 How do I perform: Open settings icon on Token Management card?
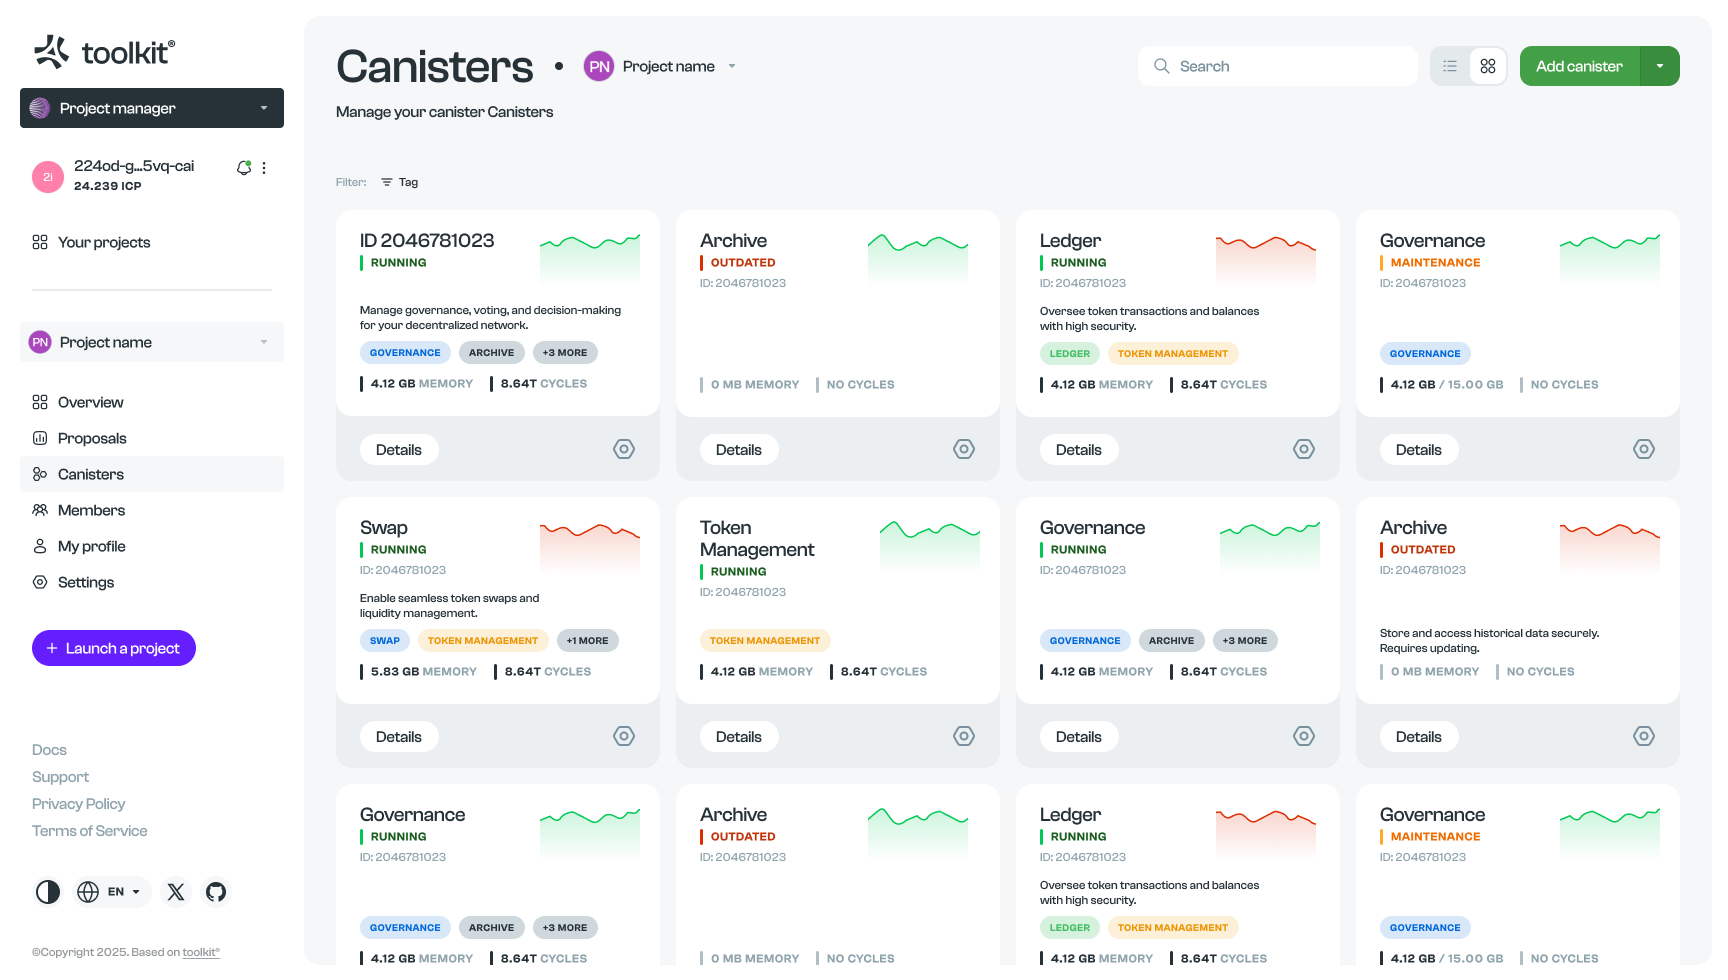[x=964, y=736]
